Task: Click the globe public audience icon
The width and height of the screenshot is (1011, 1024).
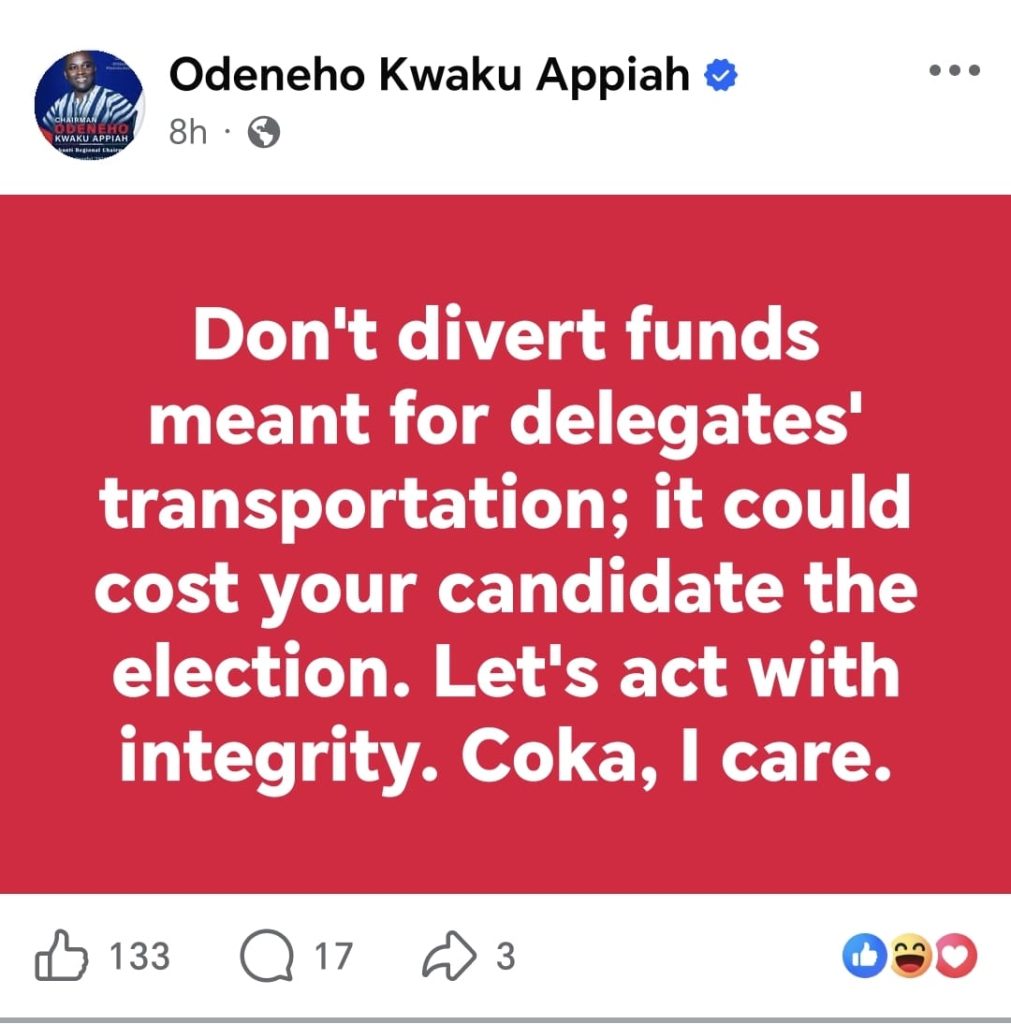Action: pyautogui.click(x=262, y=132)
